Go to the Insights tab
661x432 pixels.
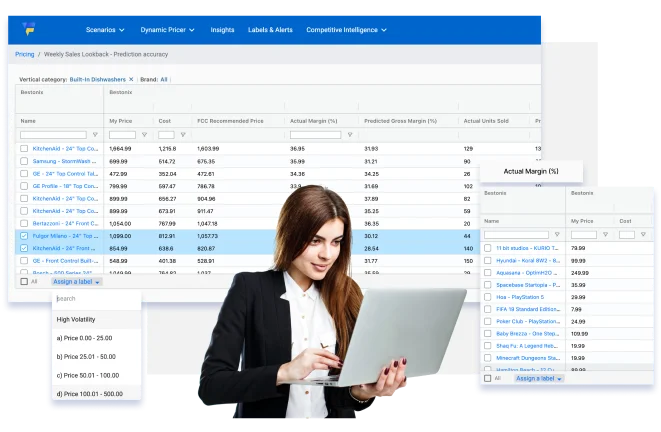coord(223,30)
